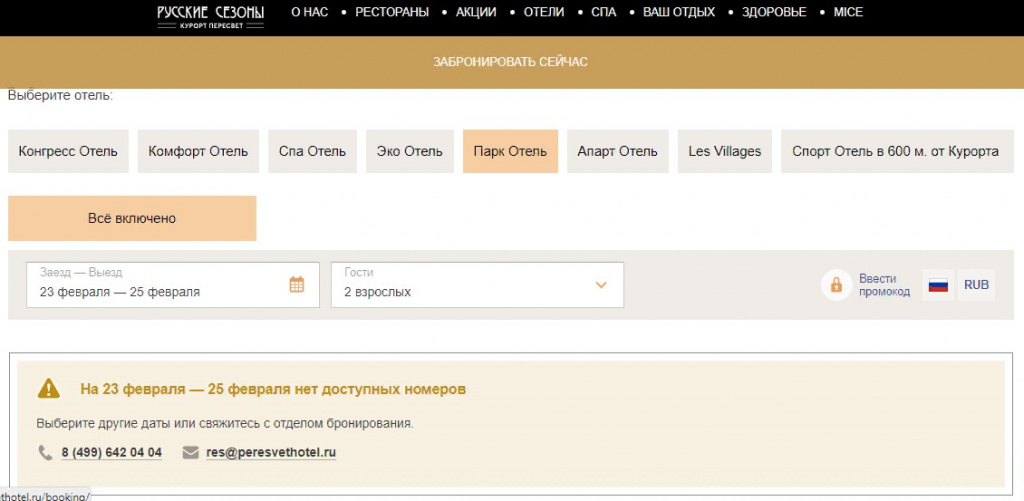Screen dimensions: 1024x501
Task: Call the 8 (499) 642 04 04 number link
Action: [x=111, y=452]
